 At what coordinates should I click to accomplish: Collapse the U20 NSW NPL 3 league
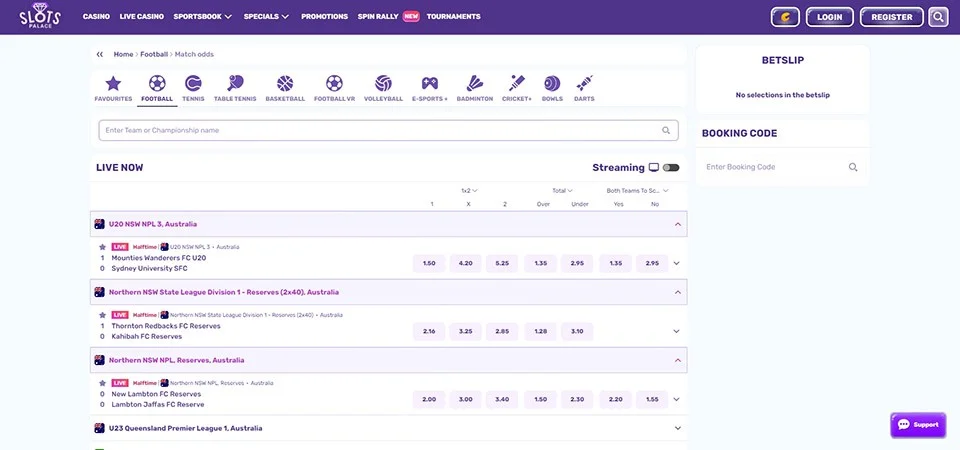[678, 224]
